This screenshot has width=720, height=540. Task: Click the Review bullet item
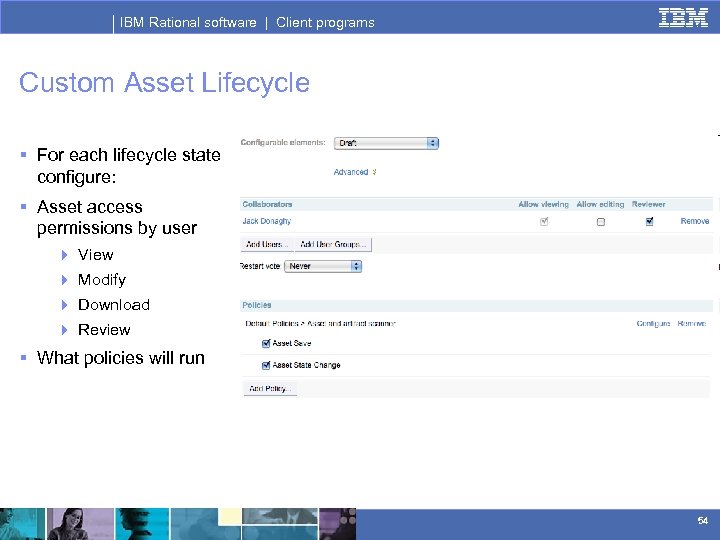point(104,330)
